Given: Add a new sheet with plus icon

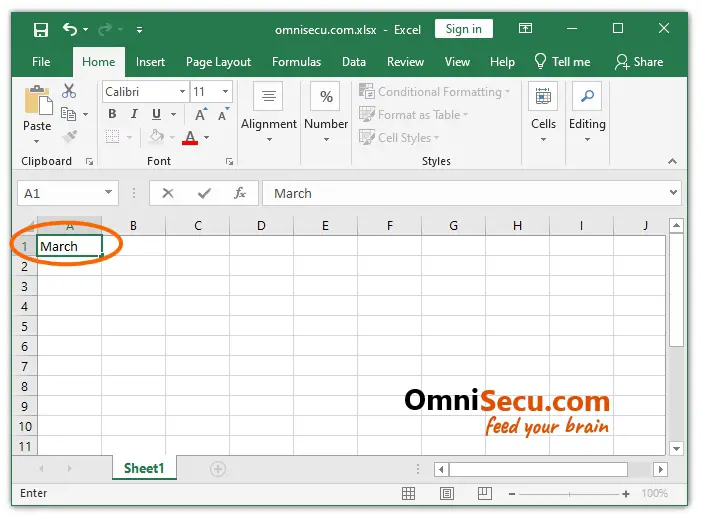Looking at the screenshot, I should pos(218,469).
